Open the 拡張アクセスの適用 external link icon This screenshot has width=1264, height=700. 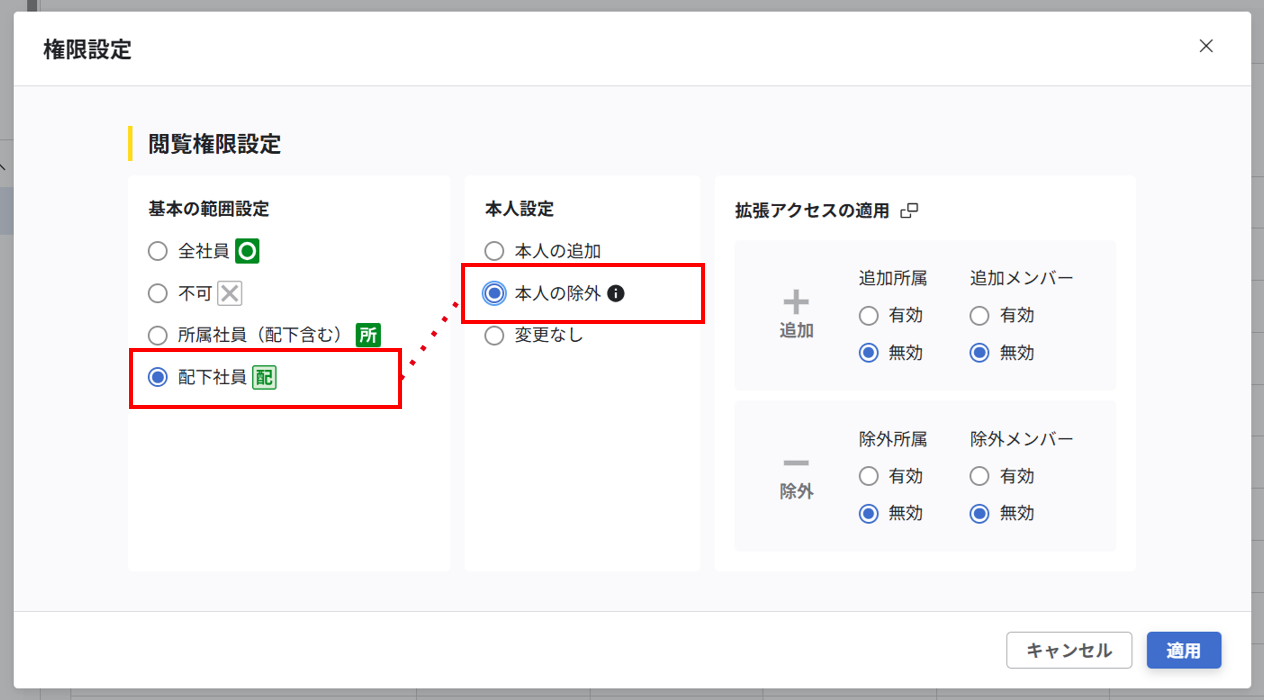point(910,211)
